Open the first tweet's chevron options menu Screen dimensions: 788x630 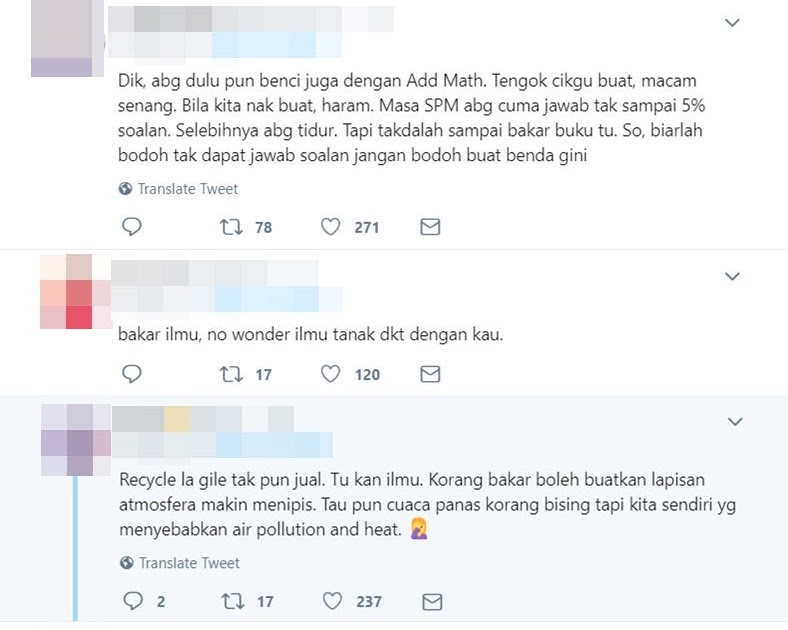[x=732, y=23]
